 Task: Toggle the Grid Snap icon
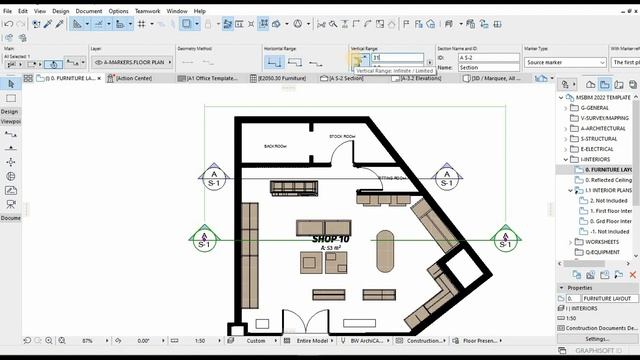click(142, 24)
